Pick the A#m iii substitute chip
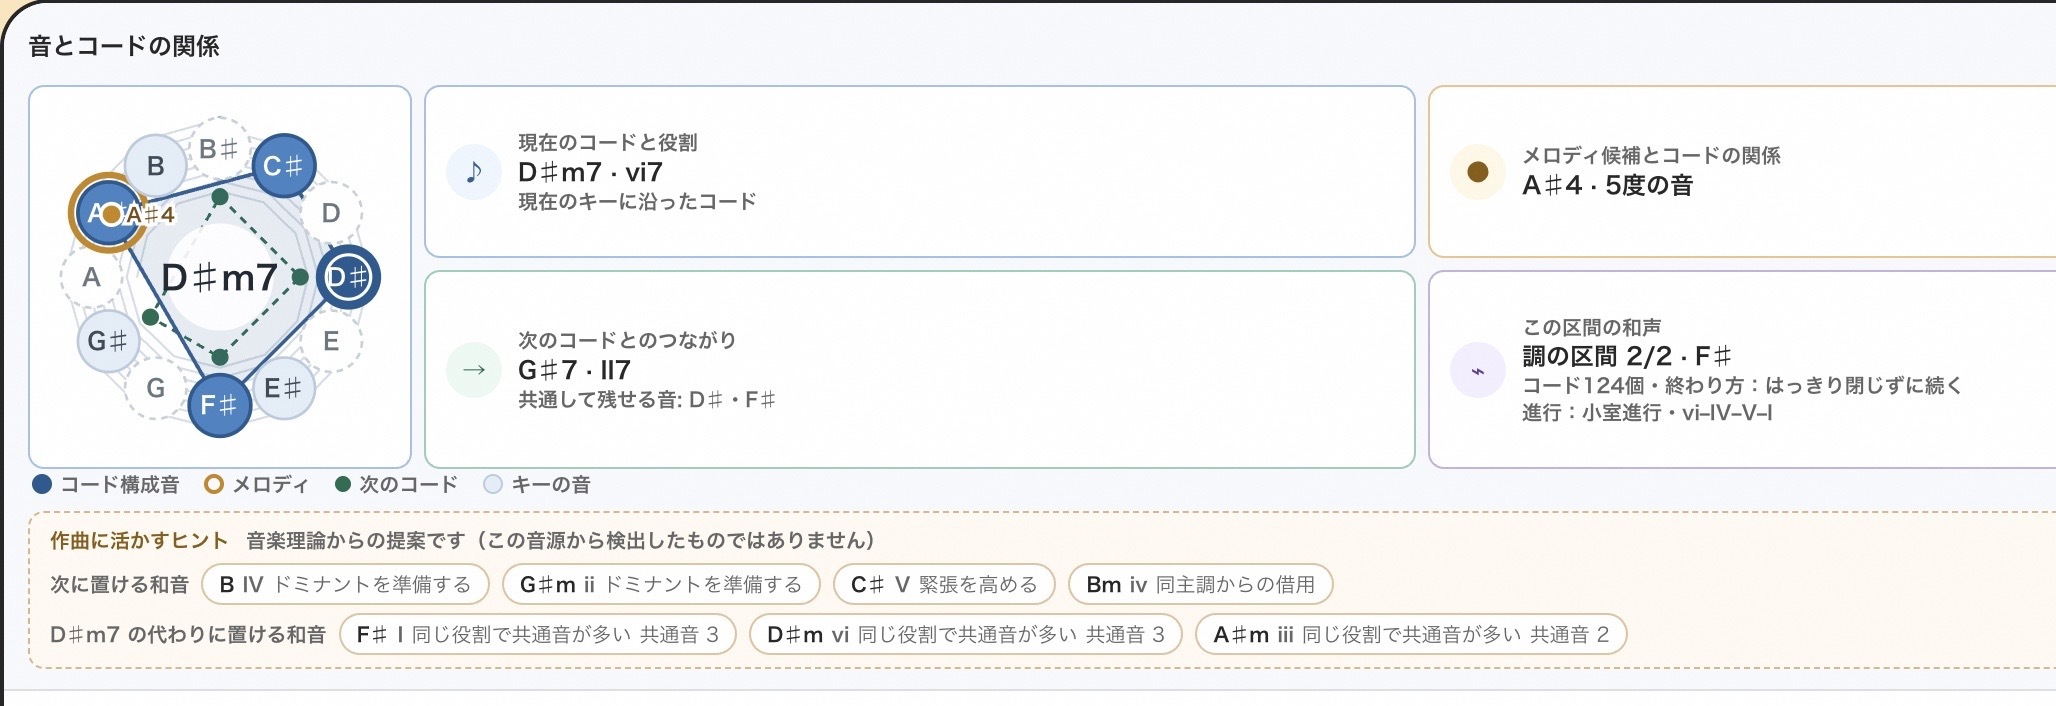This screenshot has width=2056, height=706. coord(1411,634)
